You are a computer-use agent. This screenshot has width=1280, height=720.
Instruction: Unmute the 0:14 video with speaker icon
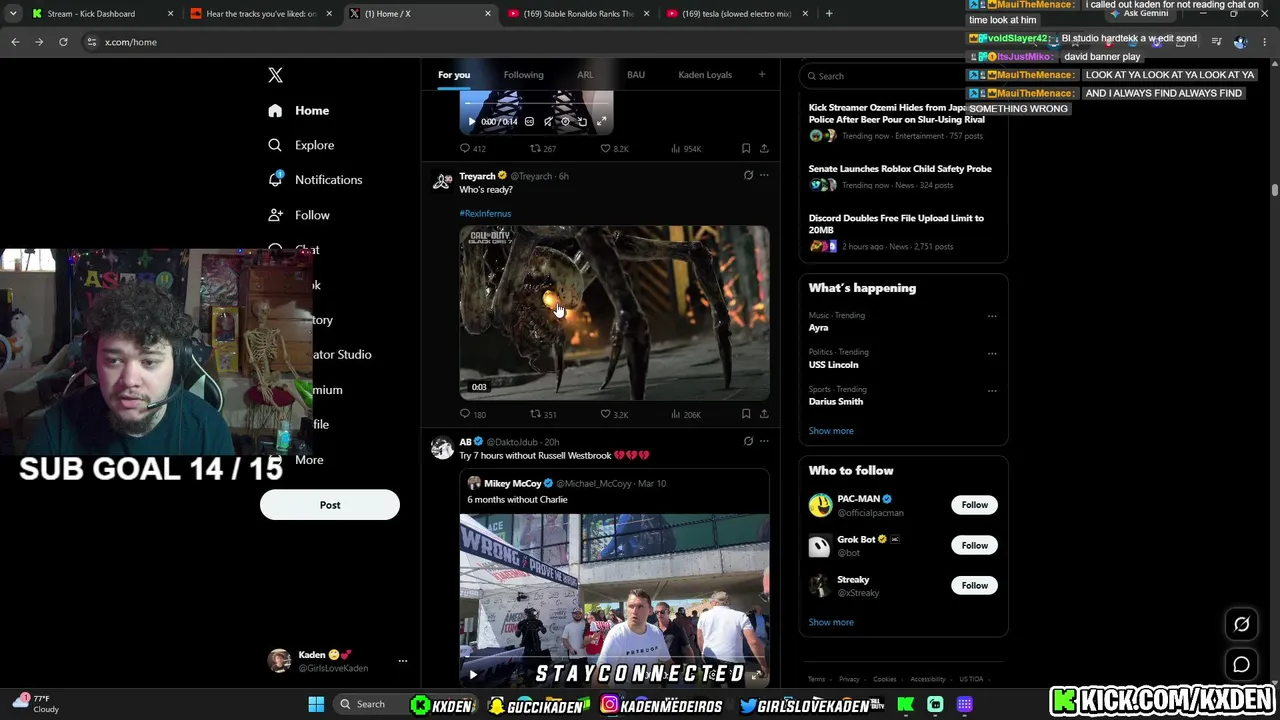547,122
